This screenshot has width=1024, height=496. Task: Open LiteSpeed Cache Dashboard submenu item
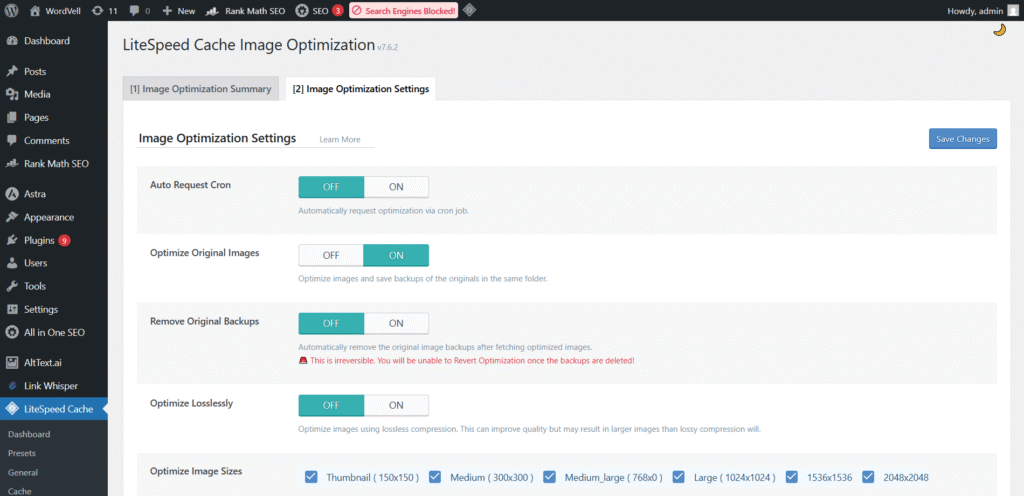29,434
